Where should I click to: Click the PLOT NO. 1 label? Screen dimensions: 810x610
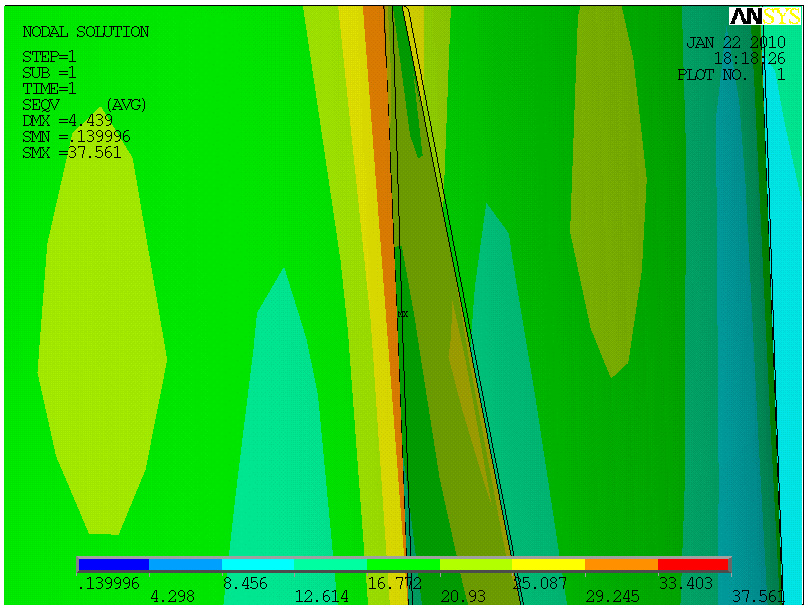(731, 75)
